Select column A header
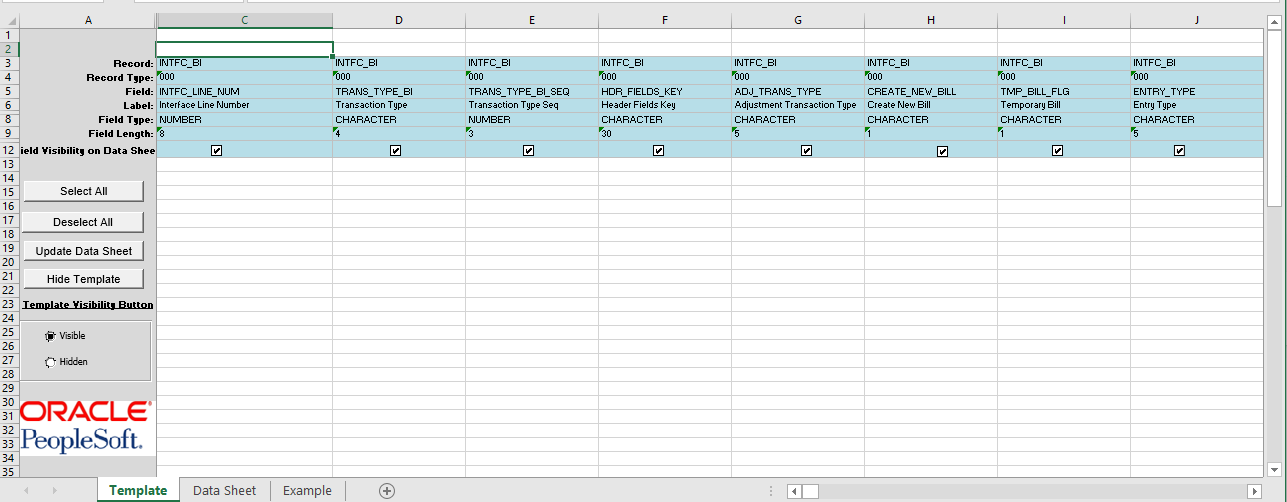The image size is (1287, 502). pos(88,20)
